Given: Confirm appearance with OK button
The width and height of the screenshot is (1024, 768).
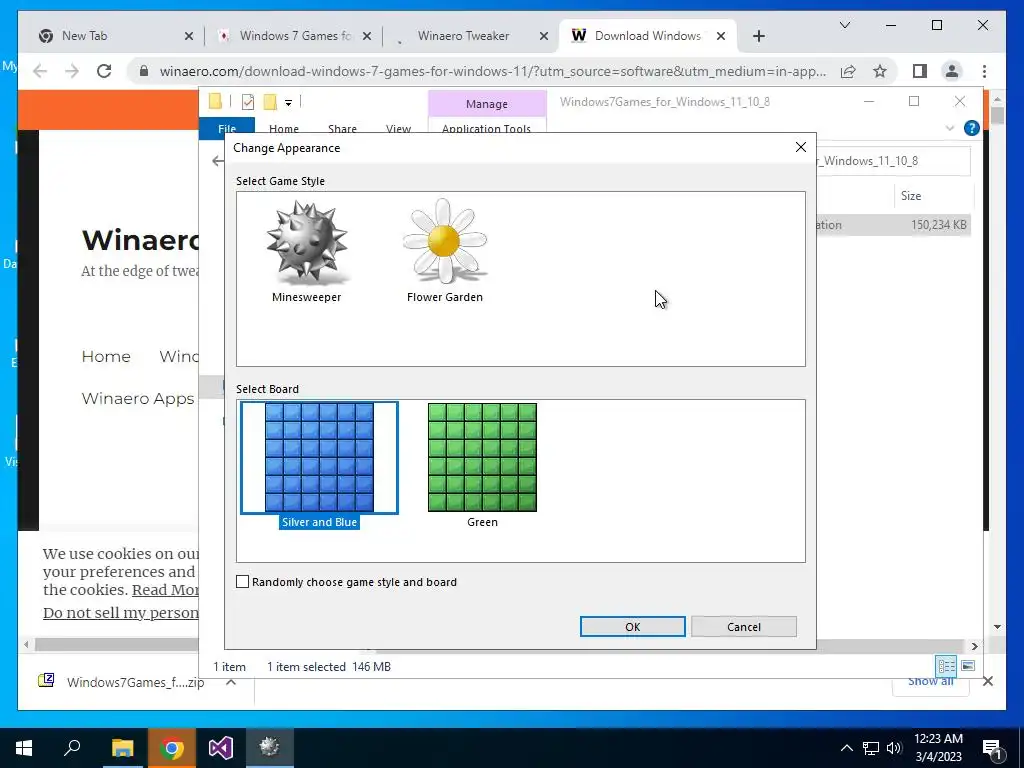Looking at the screenshot, I should 632,627.
